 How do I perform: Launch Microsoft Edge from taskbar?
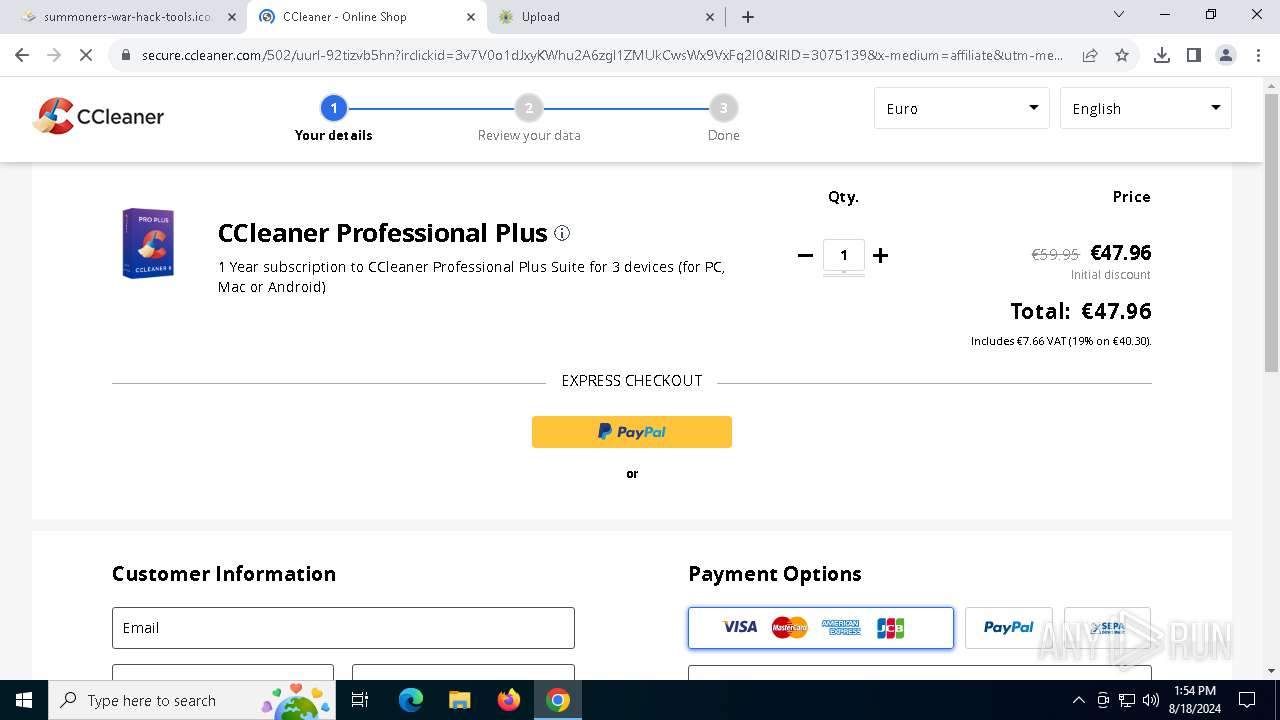411,700
